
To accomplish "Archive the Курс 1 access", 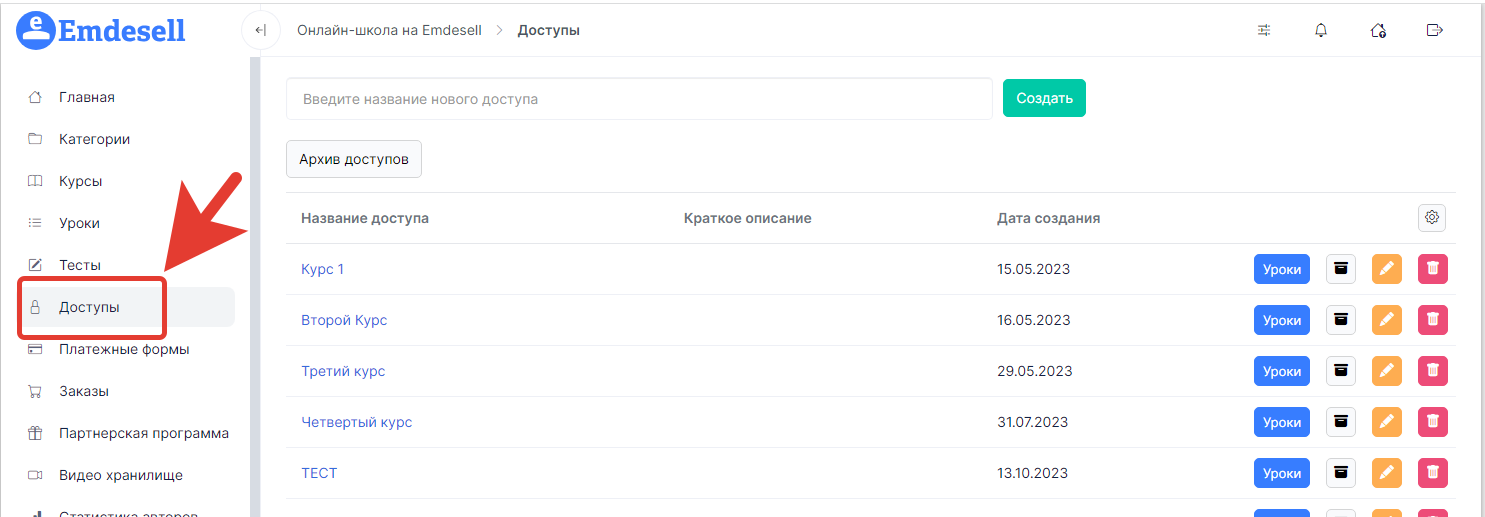I will pos(1341,269).
